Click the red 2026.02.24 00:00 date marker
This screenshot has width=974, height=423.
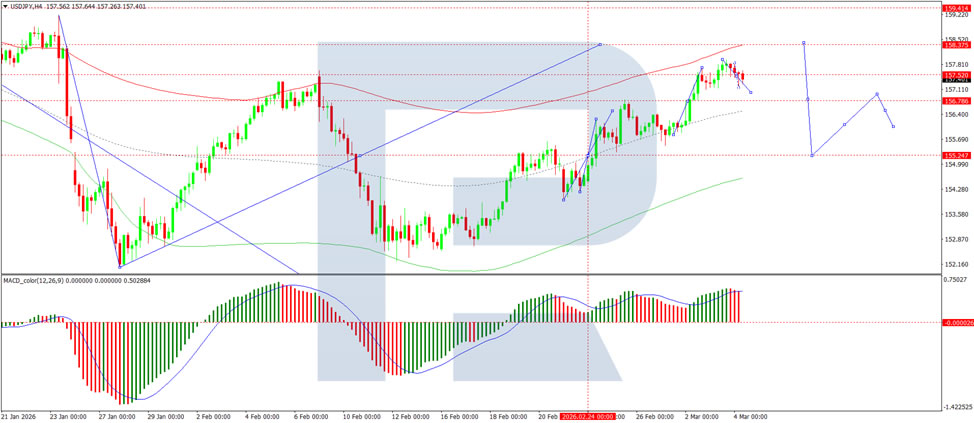click(x=588, y=416)
